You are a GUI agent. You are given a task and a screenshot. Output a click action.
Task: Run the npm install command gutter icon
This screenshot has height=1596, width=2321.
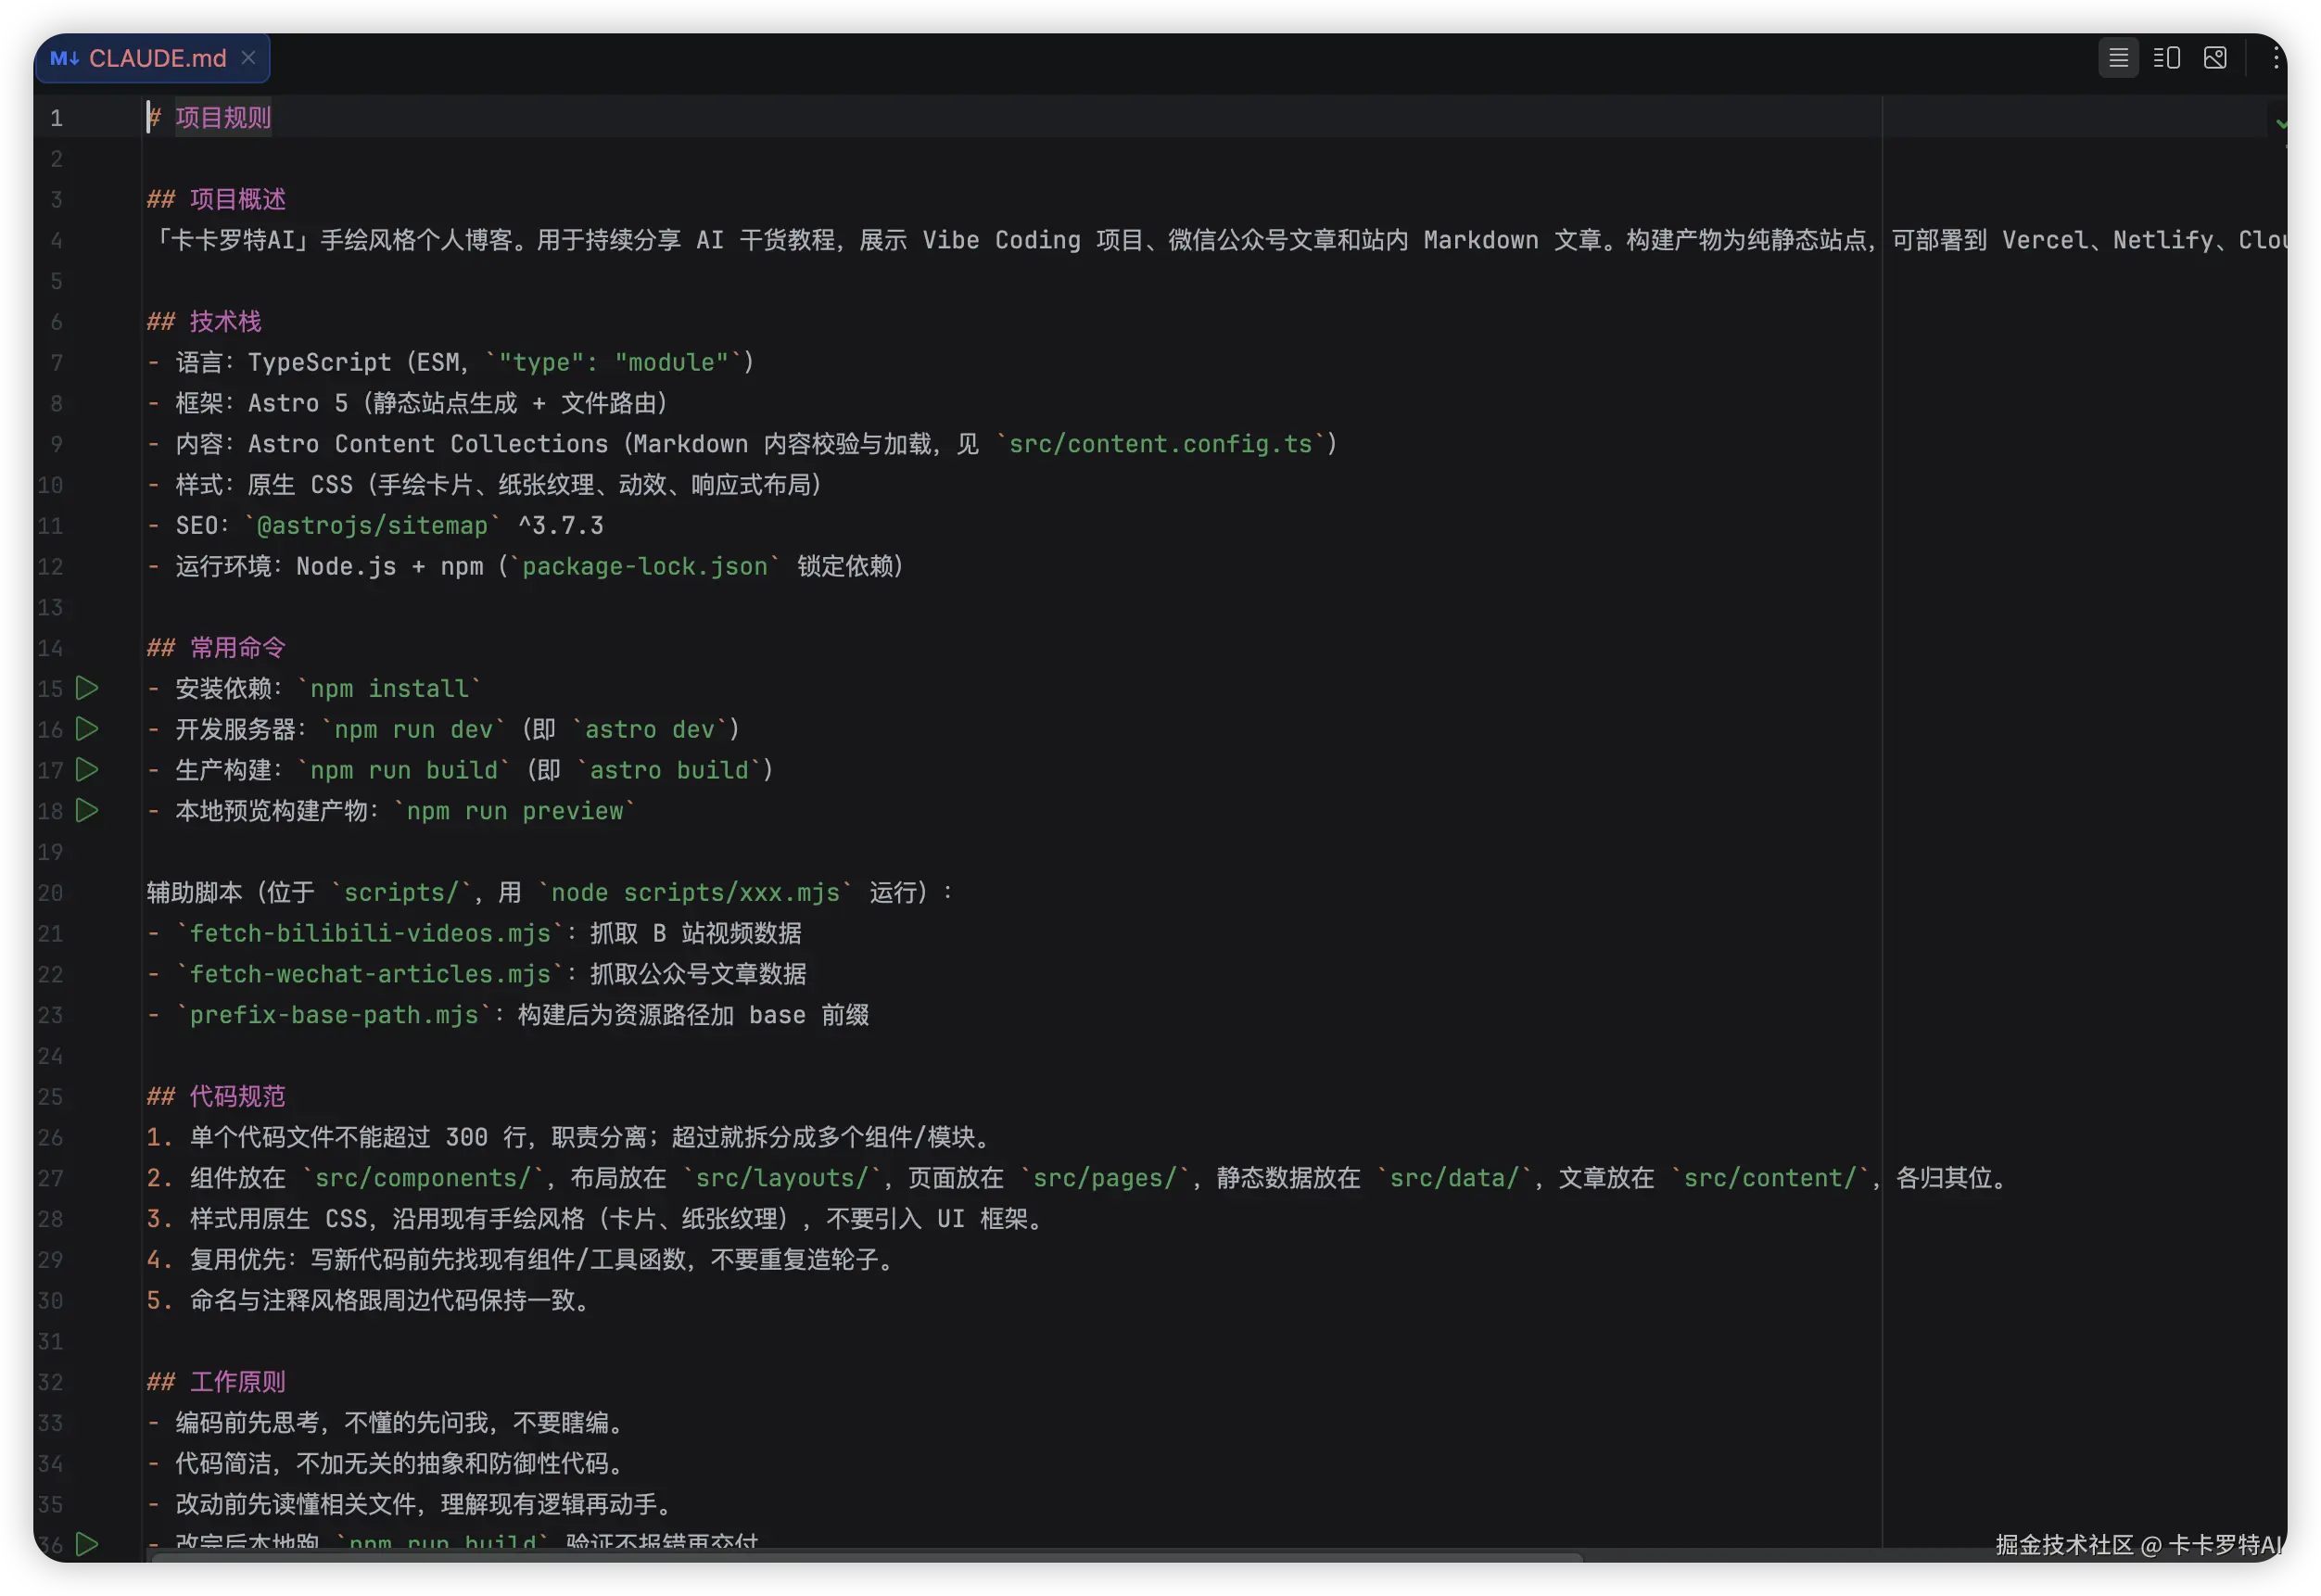[x=87, y=688]
